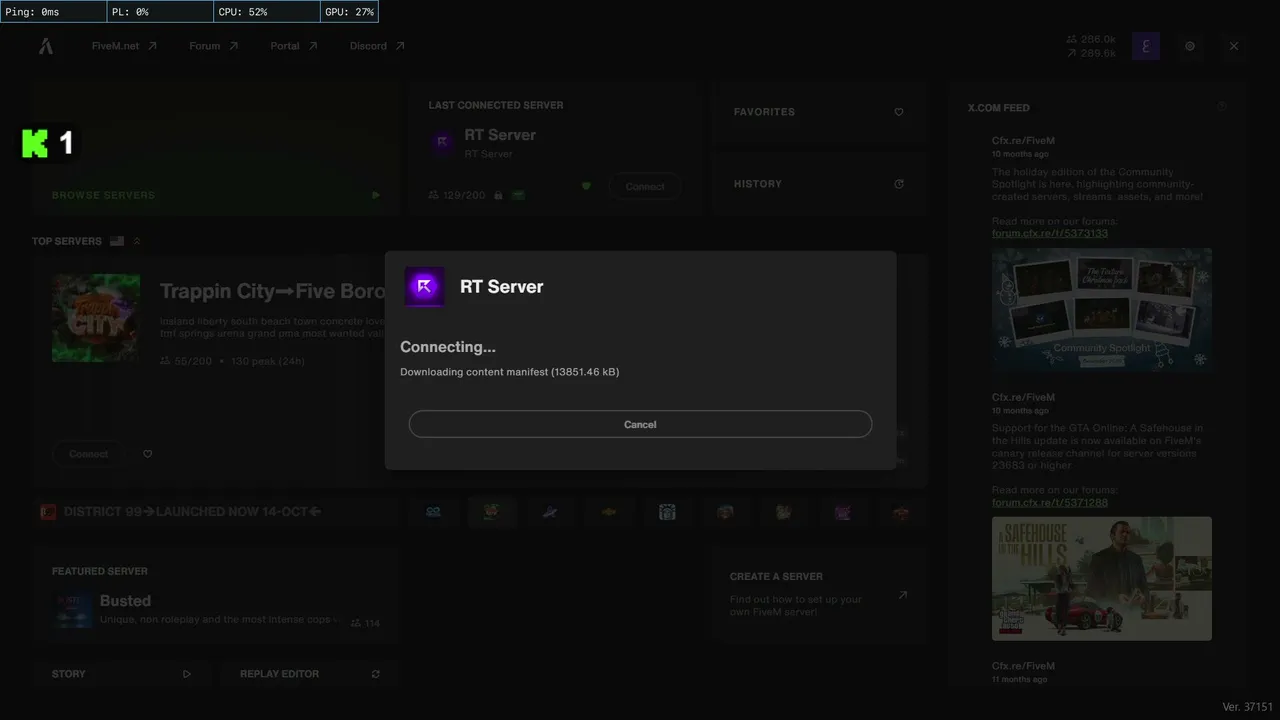The height and width of the screenshot is (720, 1280).
Task: Click the play arrow beside Browse Servers
Action: 376,195
